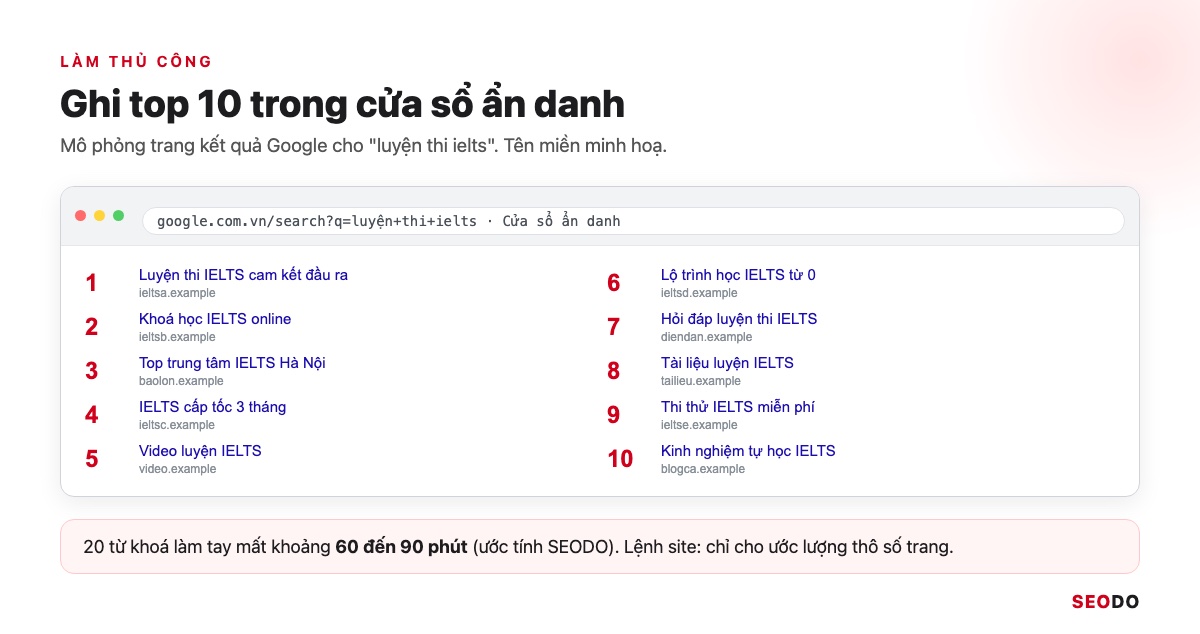Click the rank number 1 label
Viewport: 1200px width, 634px height.
click(x=91, y=283)
